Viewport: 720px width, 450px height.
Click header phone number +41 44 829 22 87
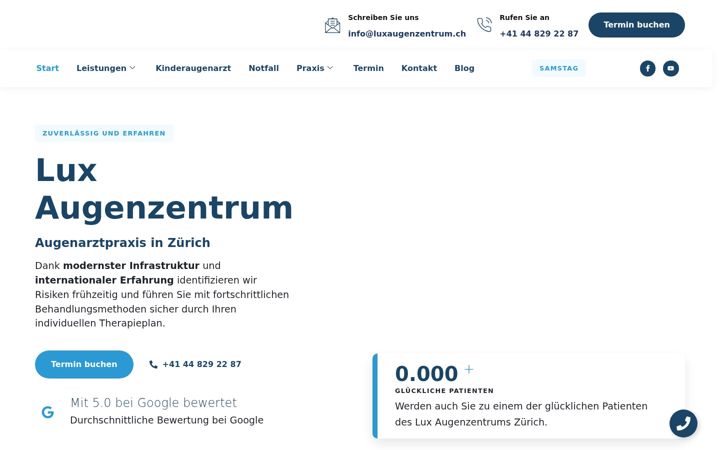pyautogui.click(x=539, y=34)
